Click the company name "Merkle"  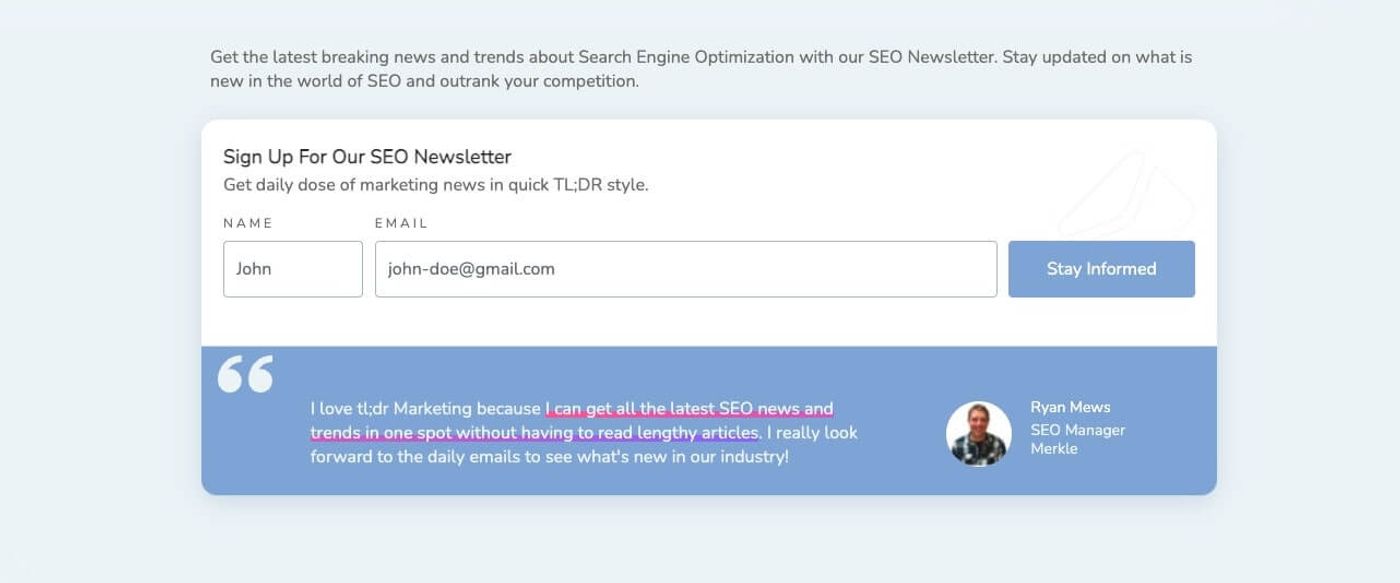point(1054,448)
